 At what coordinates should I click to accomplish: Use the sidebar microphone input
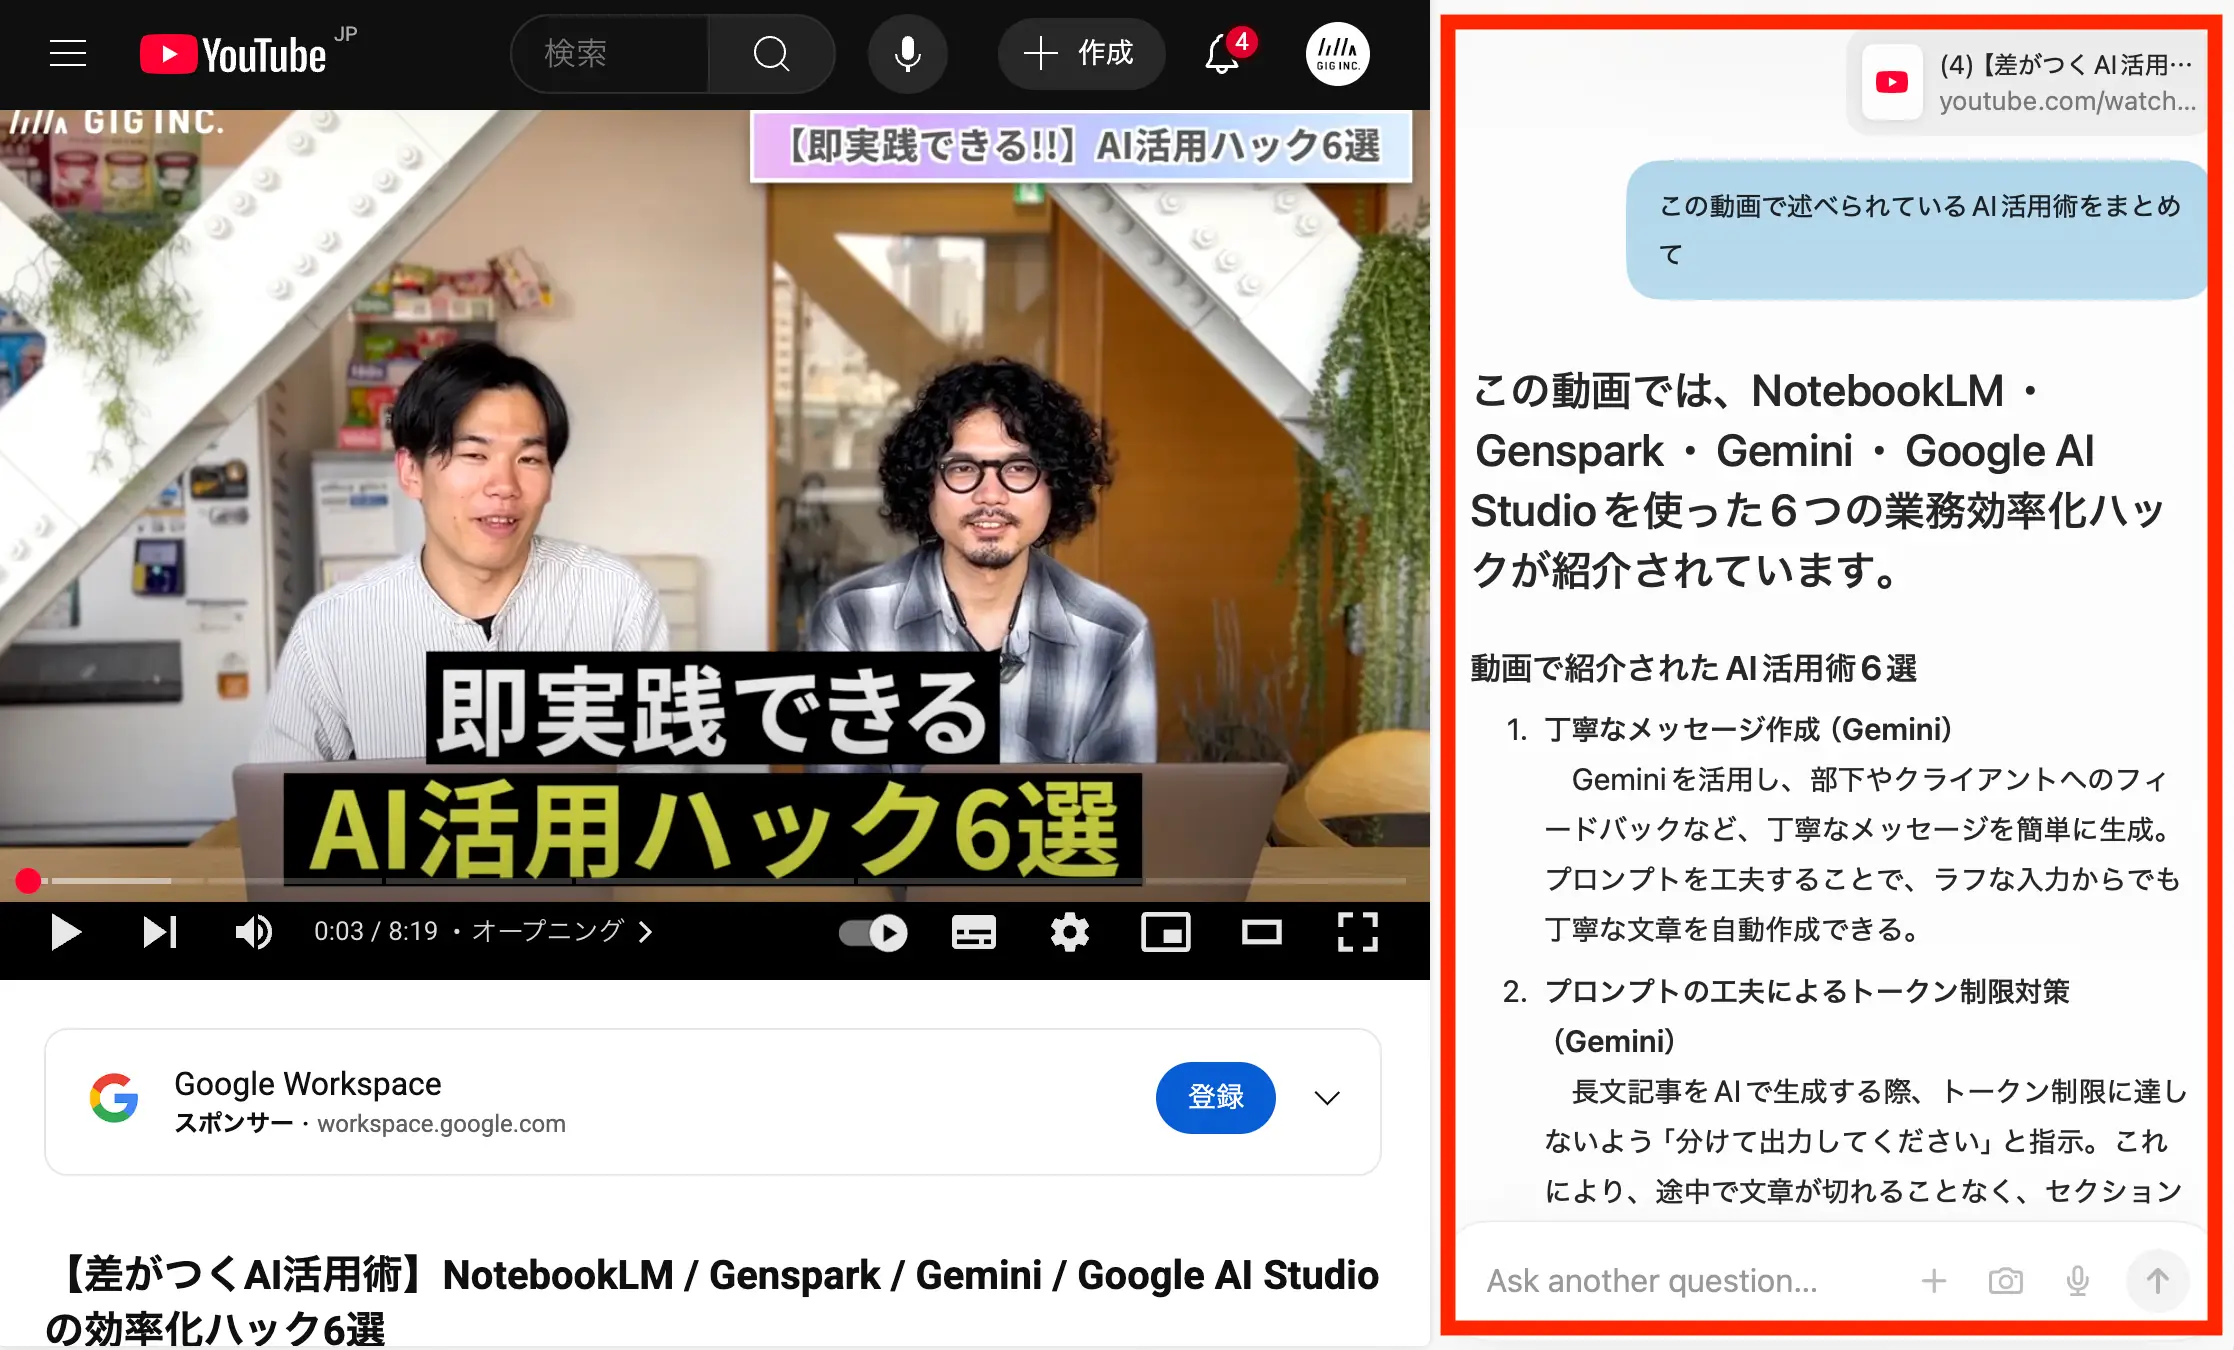pyautogui.click(x=2077, y=1281)
